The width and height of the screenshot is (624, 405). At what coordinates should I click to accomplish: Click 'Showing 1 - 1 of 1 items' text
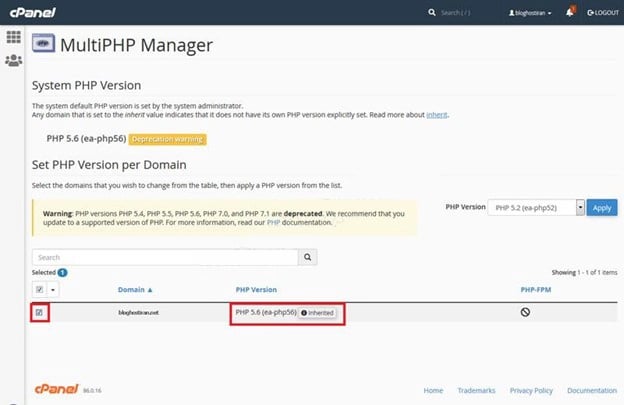coord(584,273)
